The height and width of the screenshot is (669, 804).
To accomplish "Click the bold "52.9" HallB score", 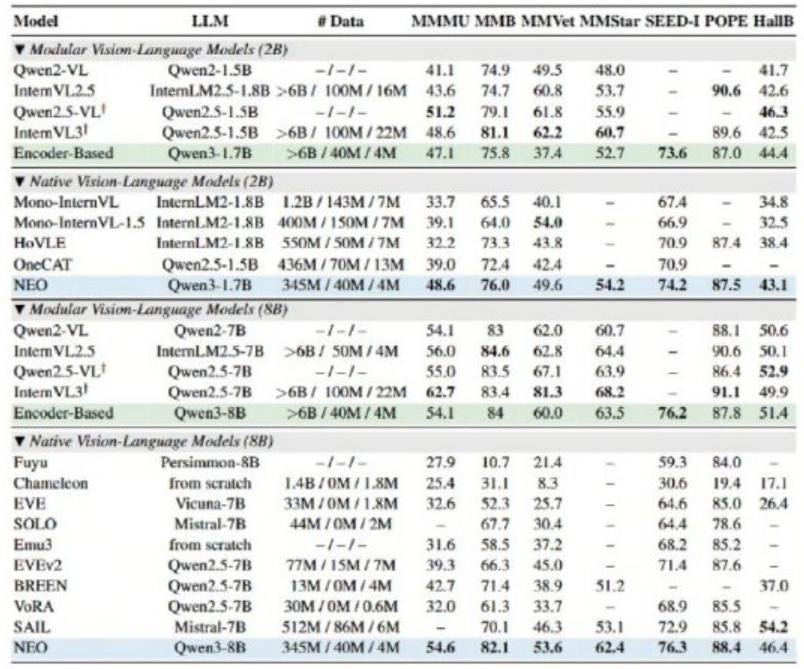I will [x=773, y=371].
